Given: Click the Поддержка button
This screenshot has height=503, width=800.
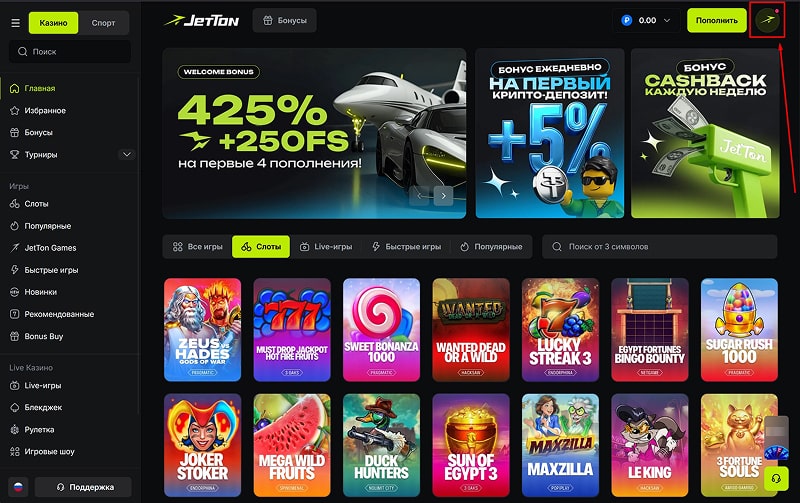Looking at the screenshot, I should [83, 487].
